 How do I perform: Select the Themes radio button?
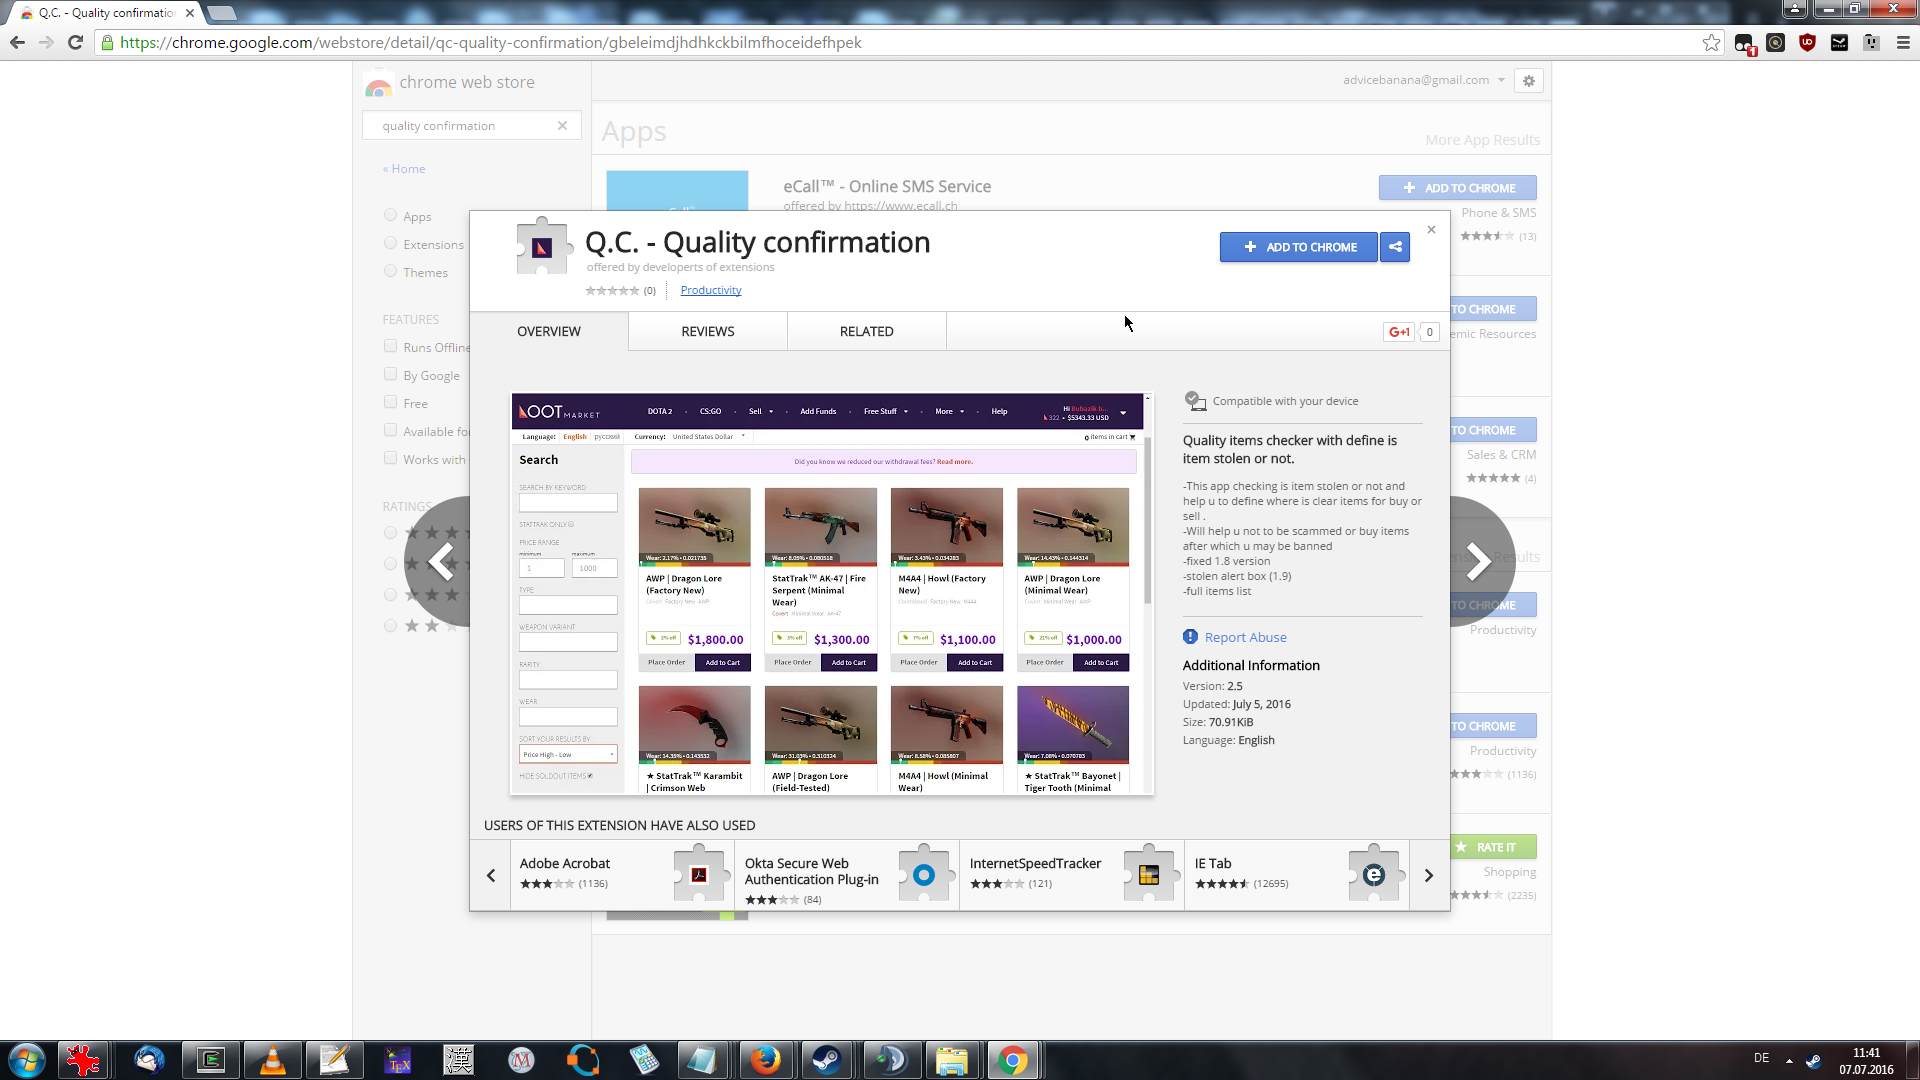click(390, 271)
